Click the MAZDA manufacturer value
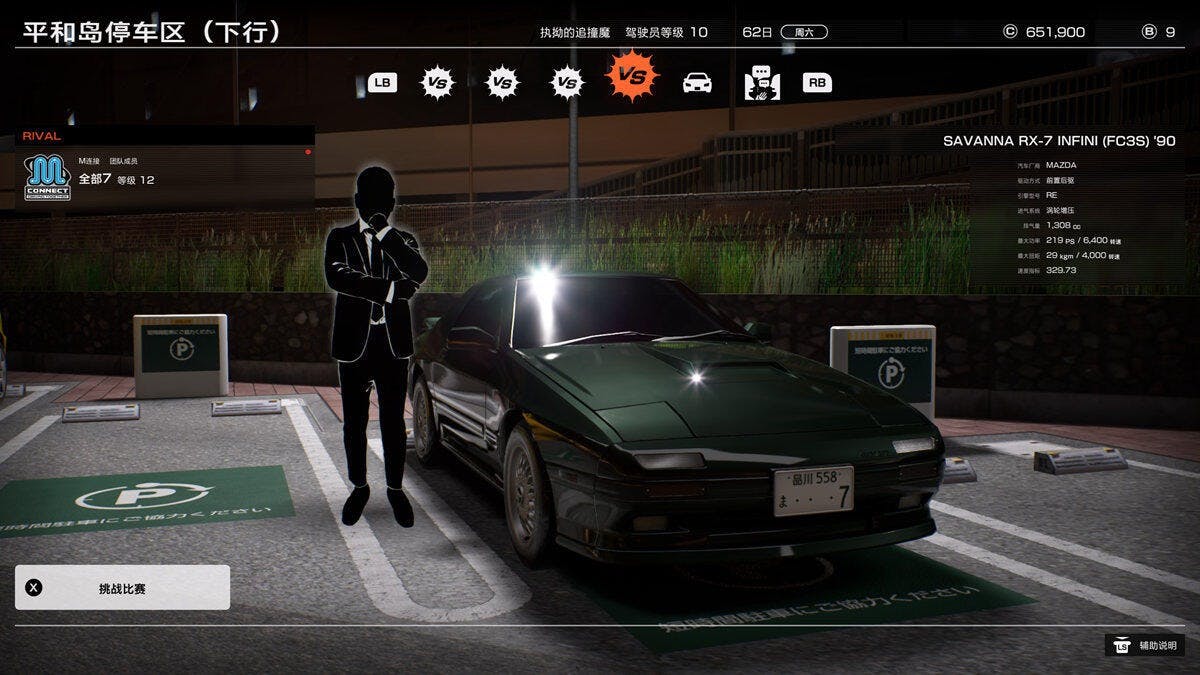 point(1063,164)
